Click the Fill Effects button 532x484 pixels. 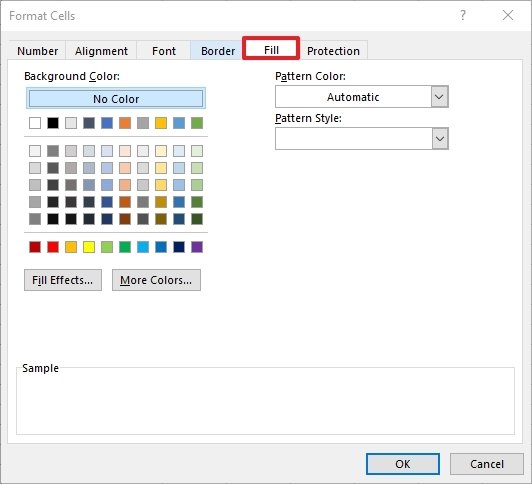63,280
